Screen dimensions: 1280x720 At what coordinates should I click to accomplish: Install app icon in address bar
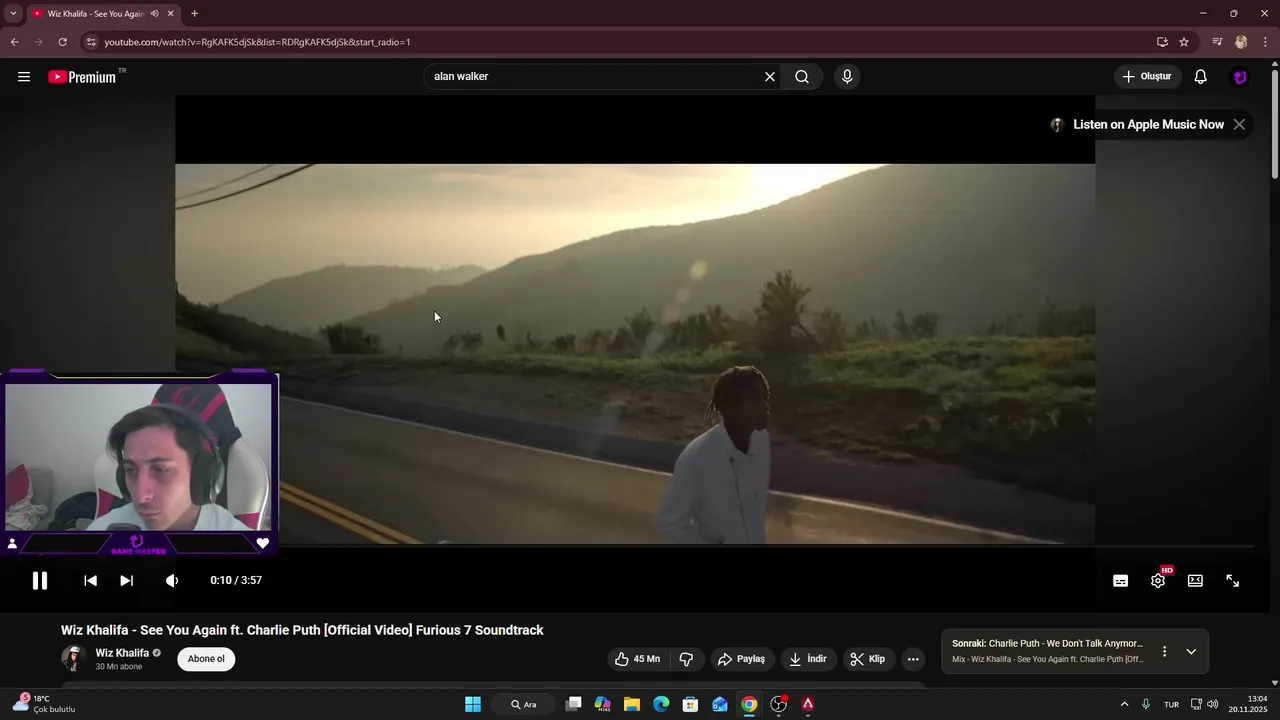(x=1162, y=42)
